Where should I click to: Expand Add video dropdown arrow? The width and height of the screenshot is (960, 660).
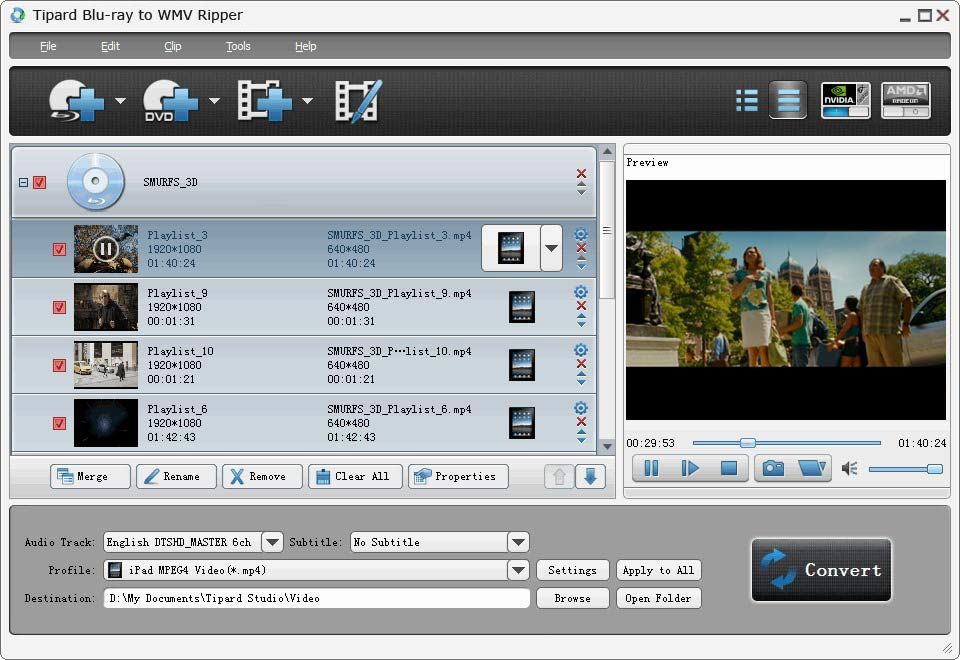pos(307,100)
